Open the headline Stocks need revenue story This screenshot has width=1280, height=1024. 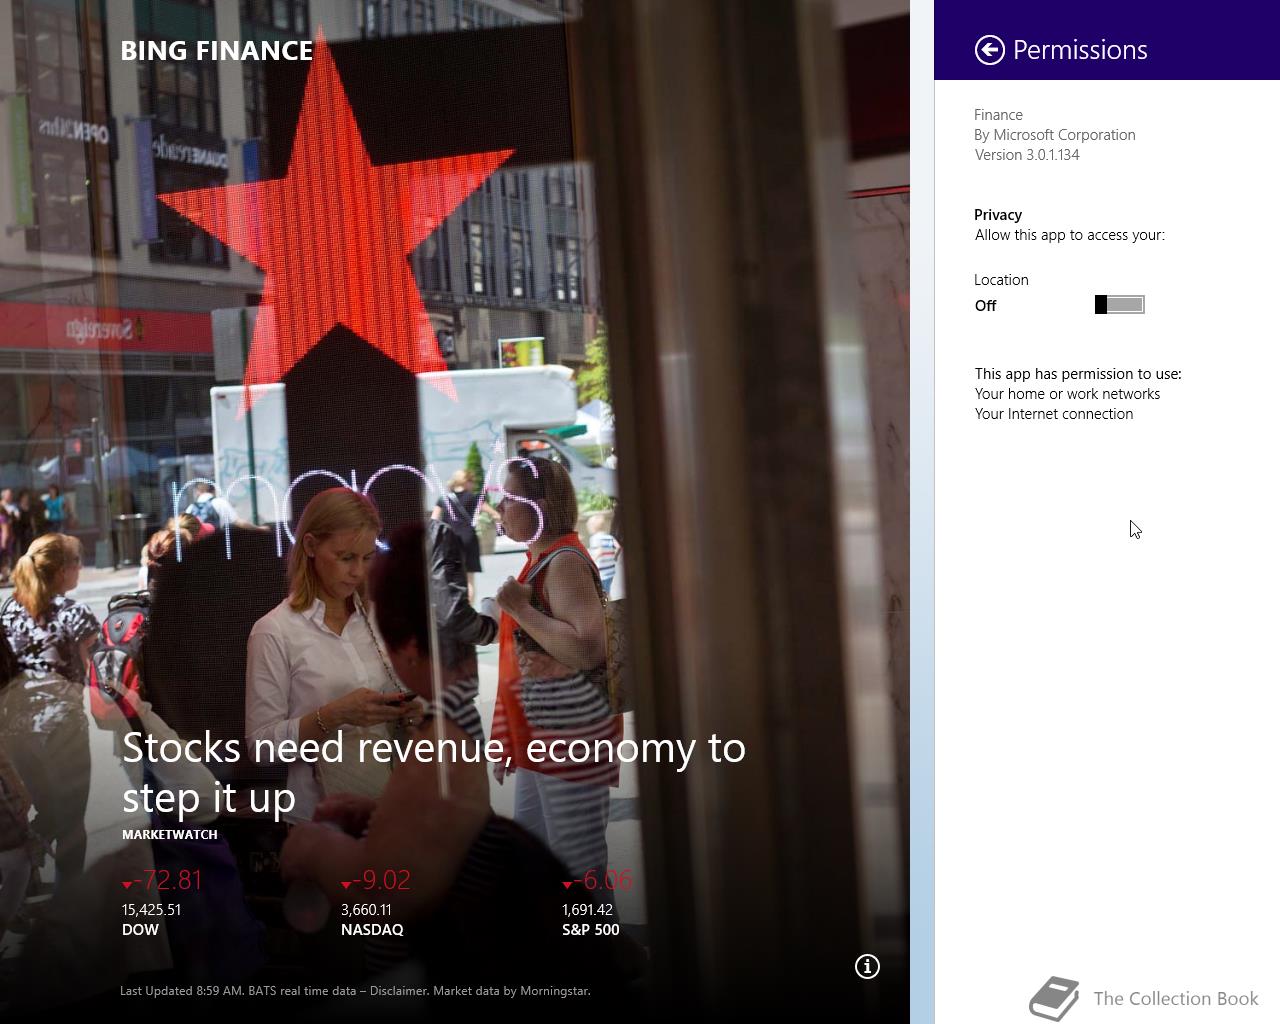434,772
